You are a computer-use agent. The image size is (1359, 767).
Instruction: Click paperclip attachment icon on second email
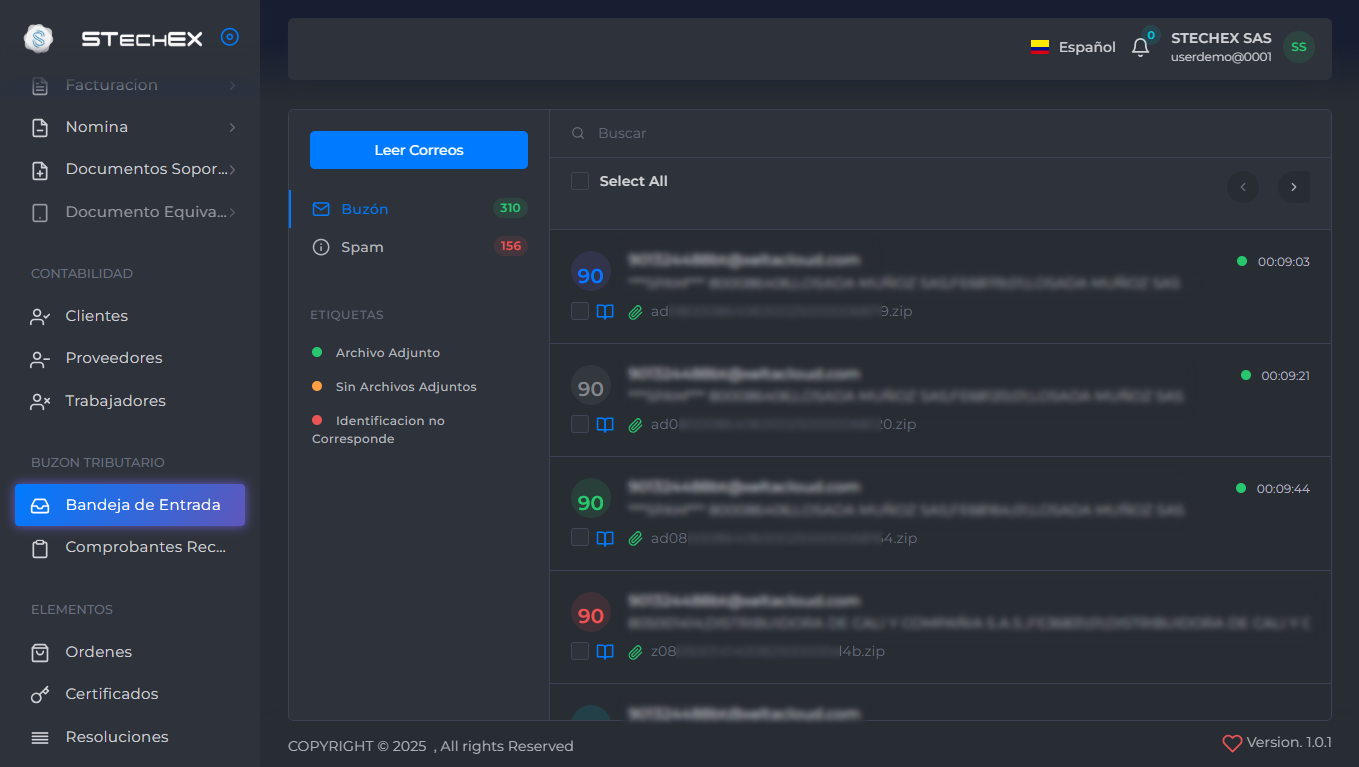(634, 425)
